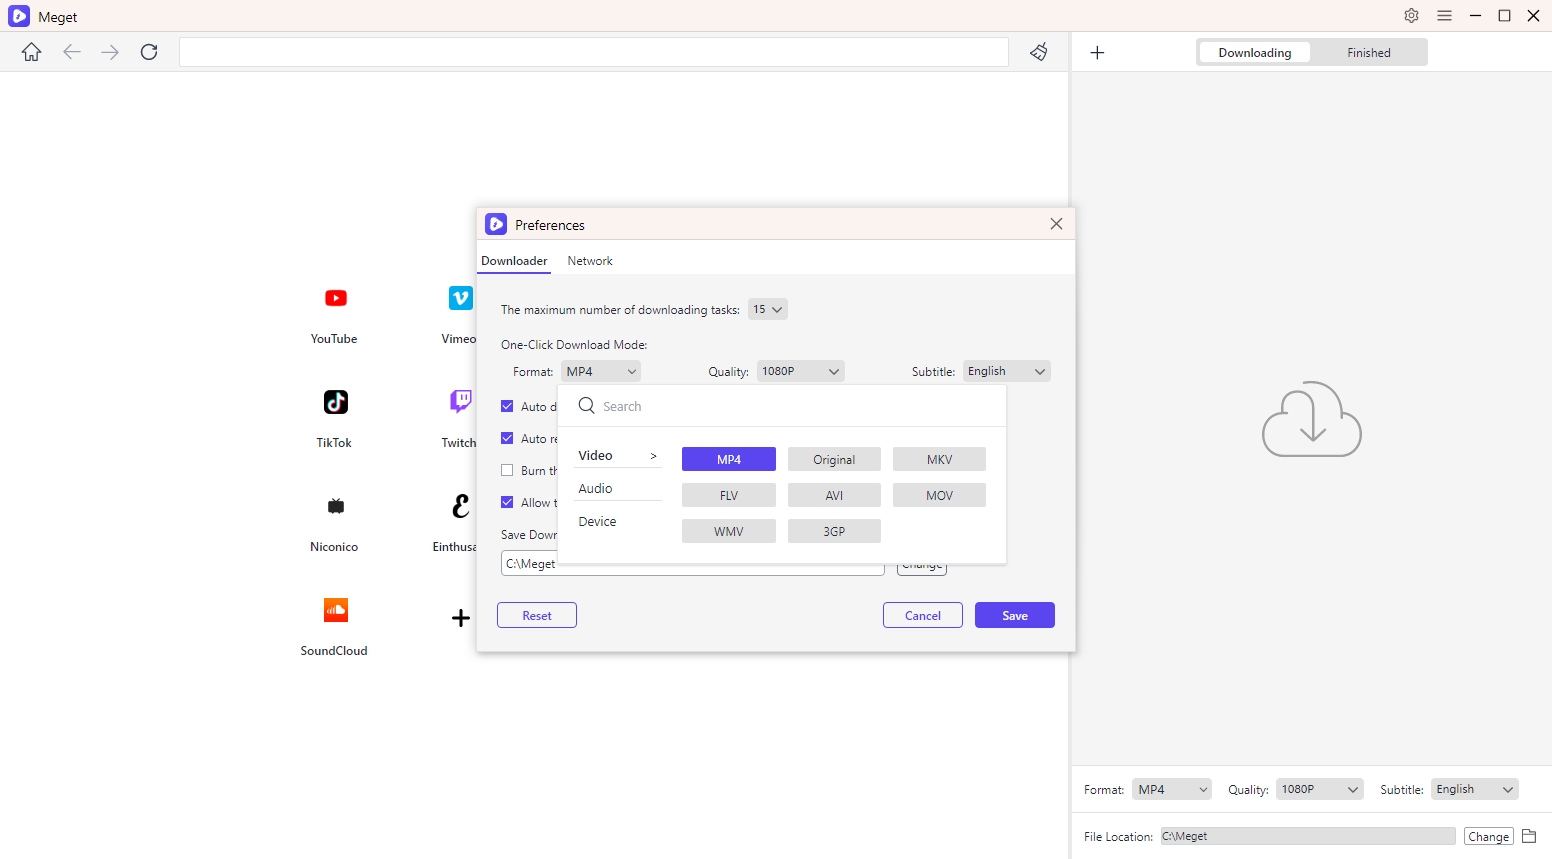Choose the Original format button
The width and height of the screenshot is (1552, 859).
pos(834,459)
